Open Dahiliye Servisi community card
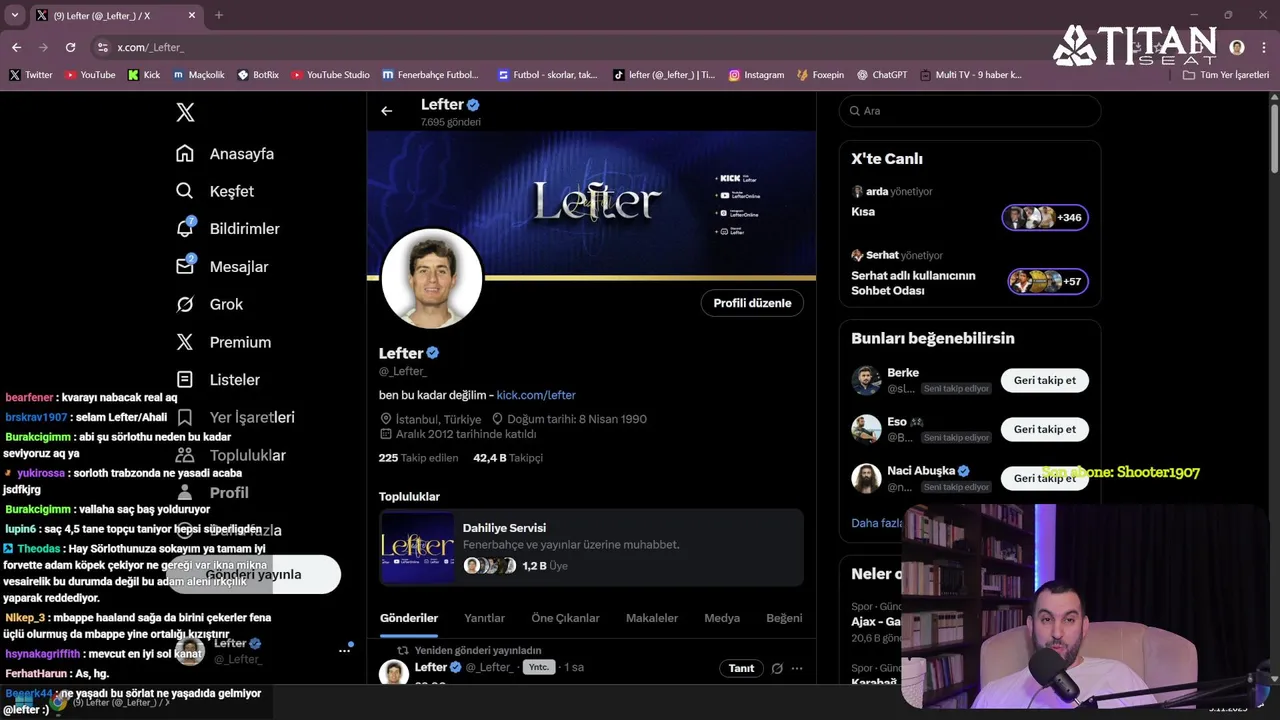The width and height of the screenshot is (1280, 720). (591, 547)
